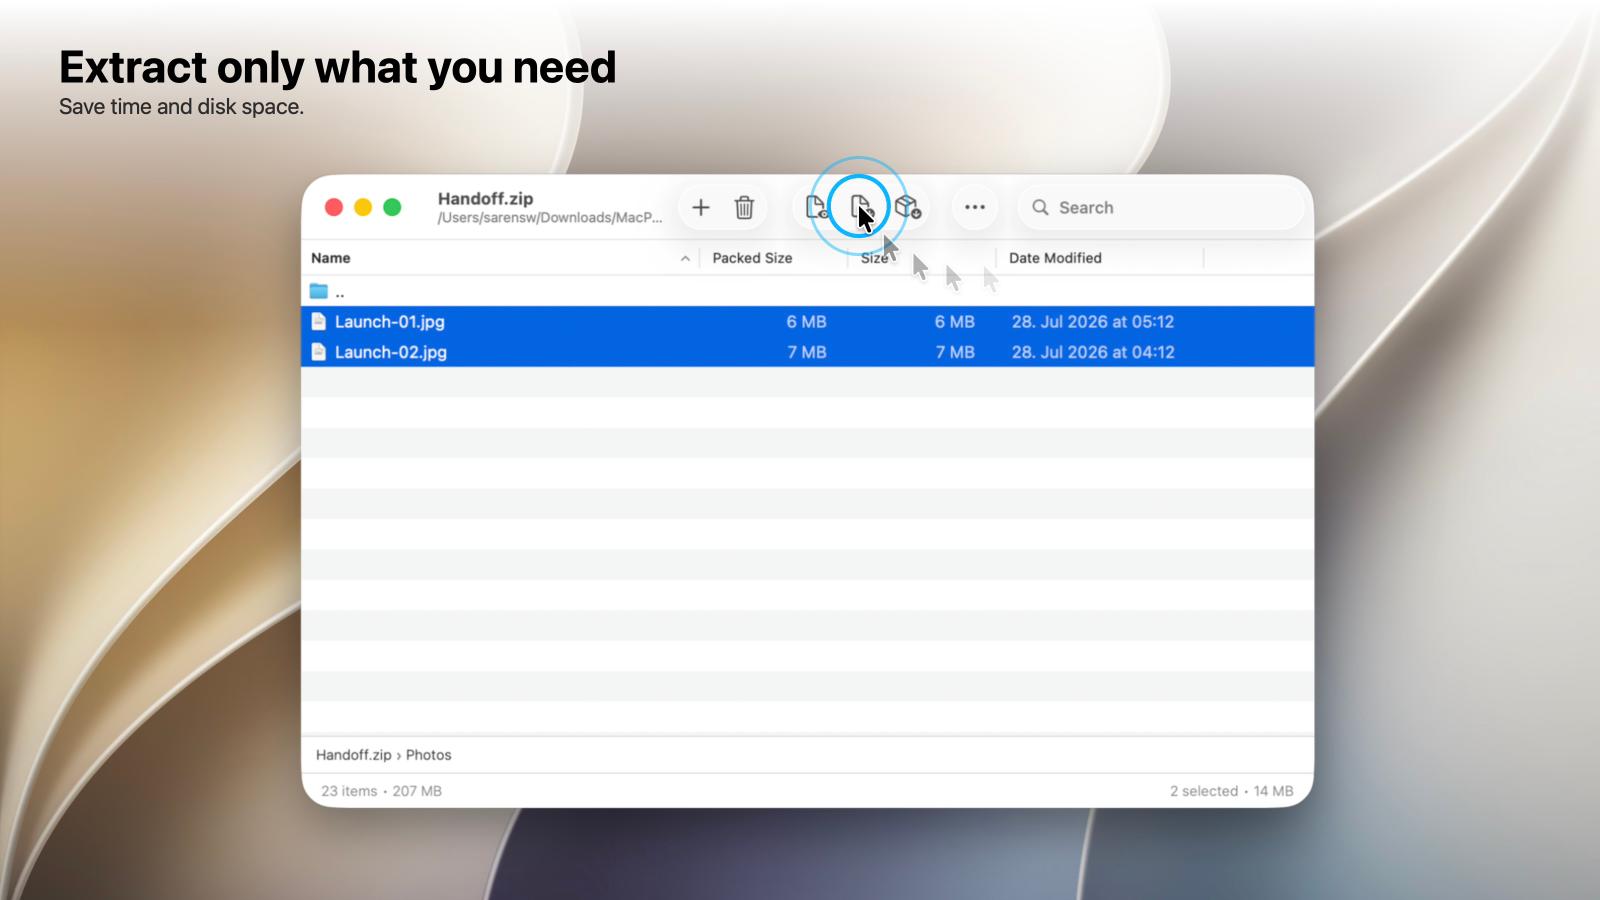The width and height of the screenshot is (1600, 900).
Task: Select the file name Launch-01.jpg
Action: click(390, 322)
